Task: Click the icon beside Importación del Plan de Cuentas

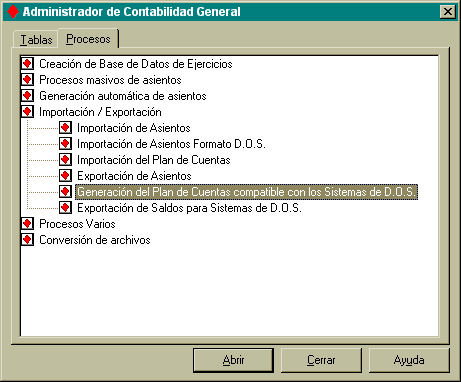Action: click(65, 160)
